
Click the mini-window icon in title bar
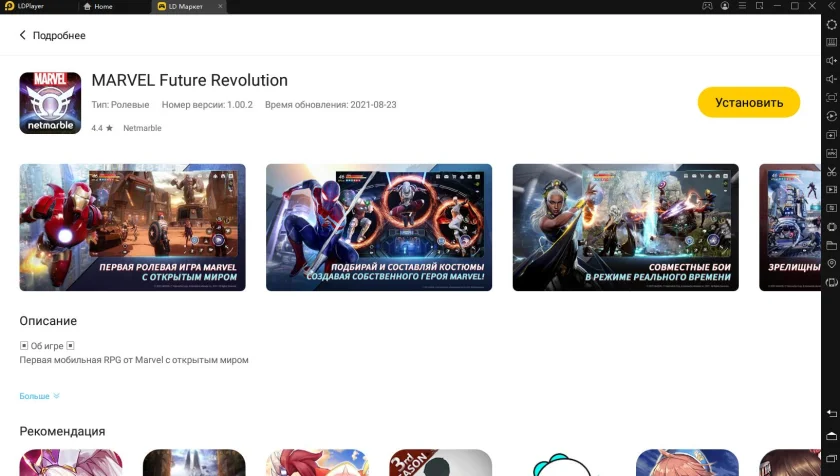[x=760, y=6]
